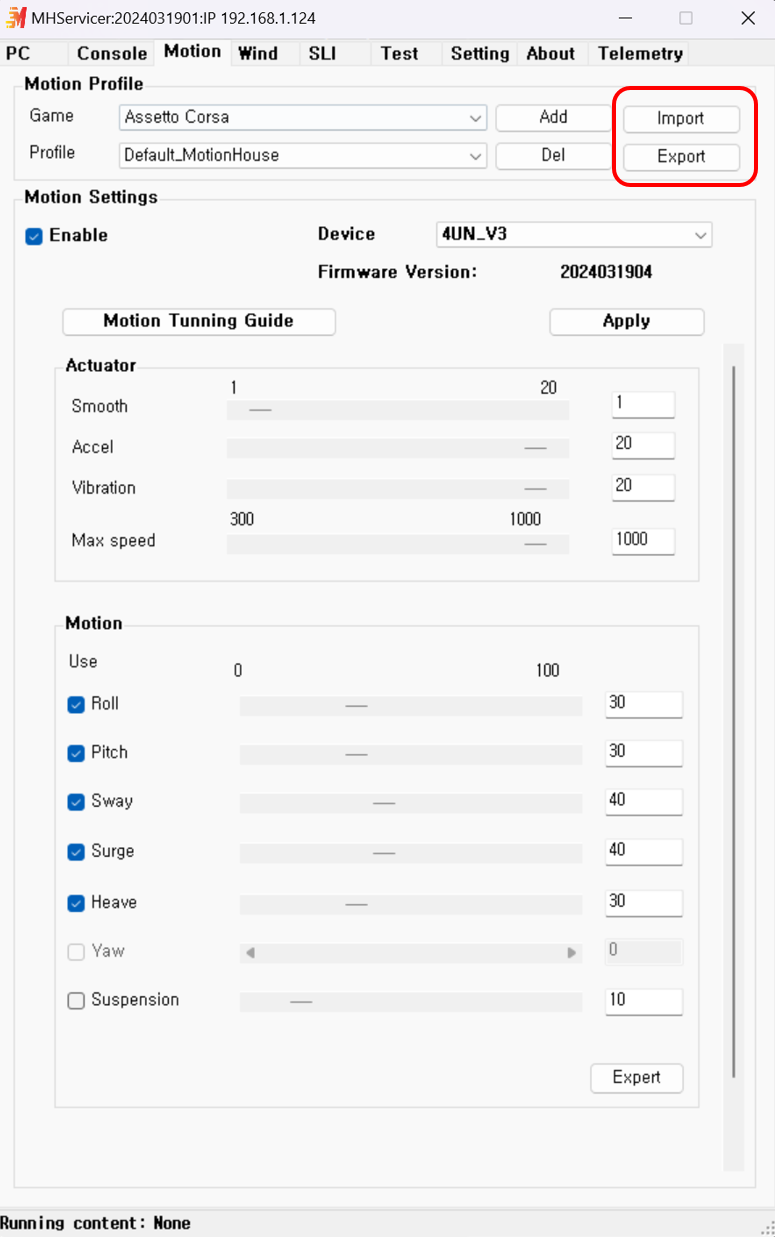The image size is (776, 1237).
Task: Click the Sway value input field
Action: pyautogui.click(x=644, y=802)
